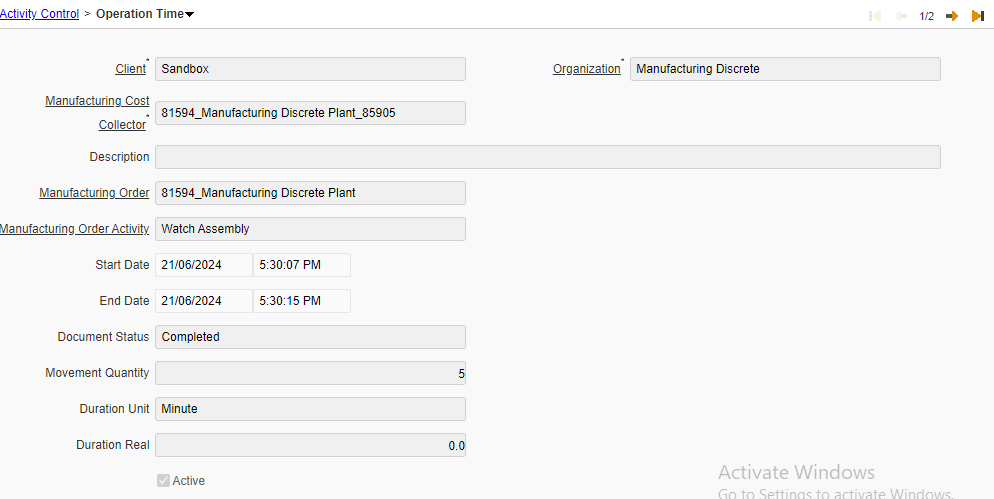This screenshot has width=994, height=499.
Task: Jump to the last record arrow icon
Action: pyautogui.click(x=978, y=16)
